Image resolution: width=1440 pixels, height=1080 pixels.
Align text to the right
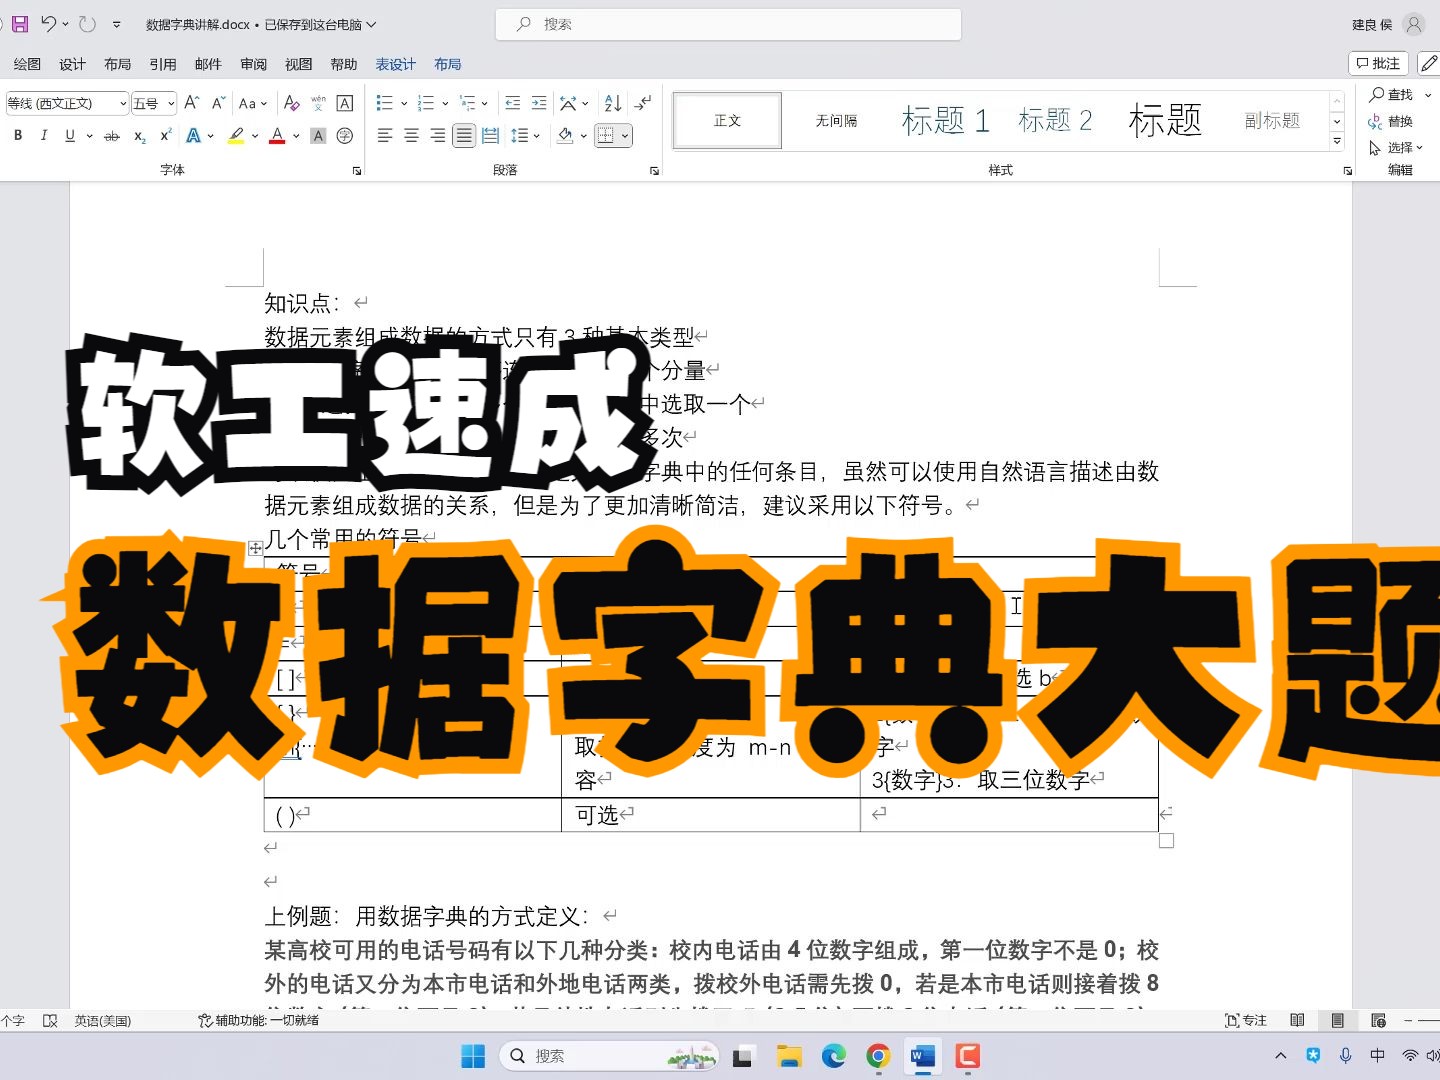coord(438,136)
